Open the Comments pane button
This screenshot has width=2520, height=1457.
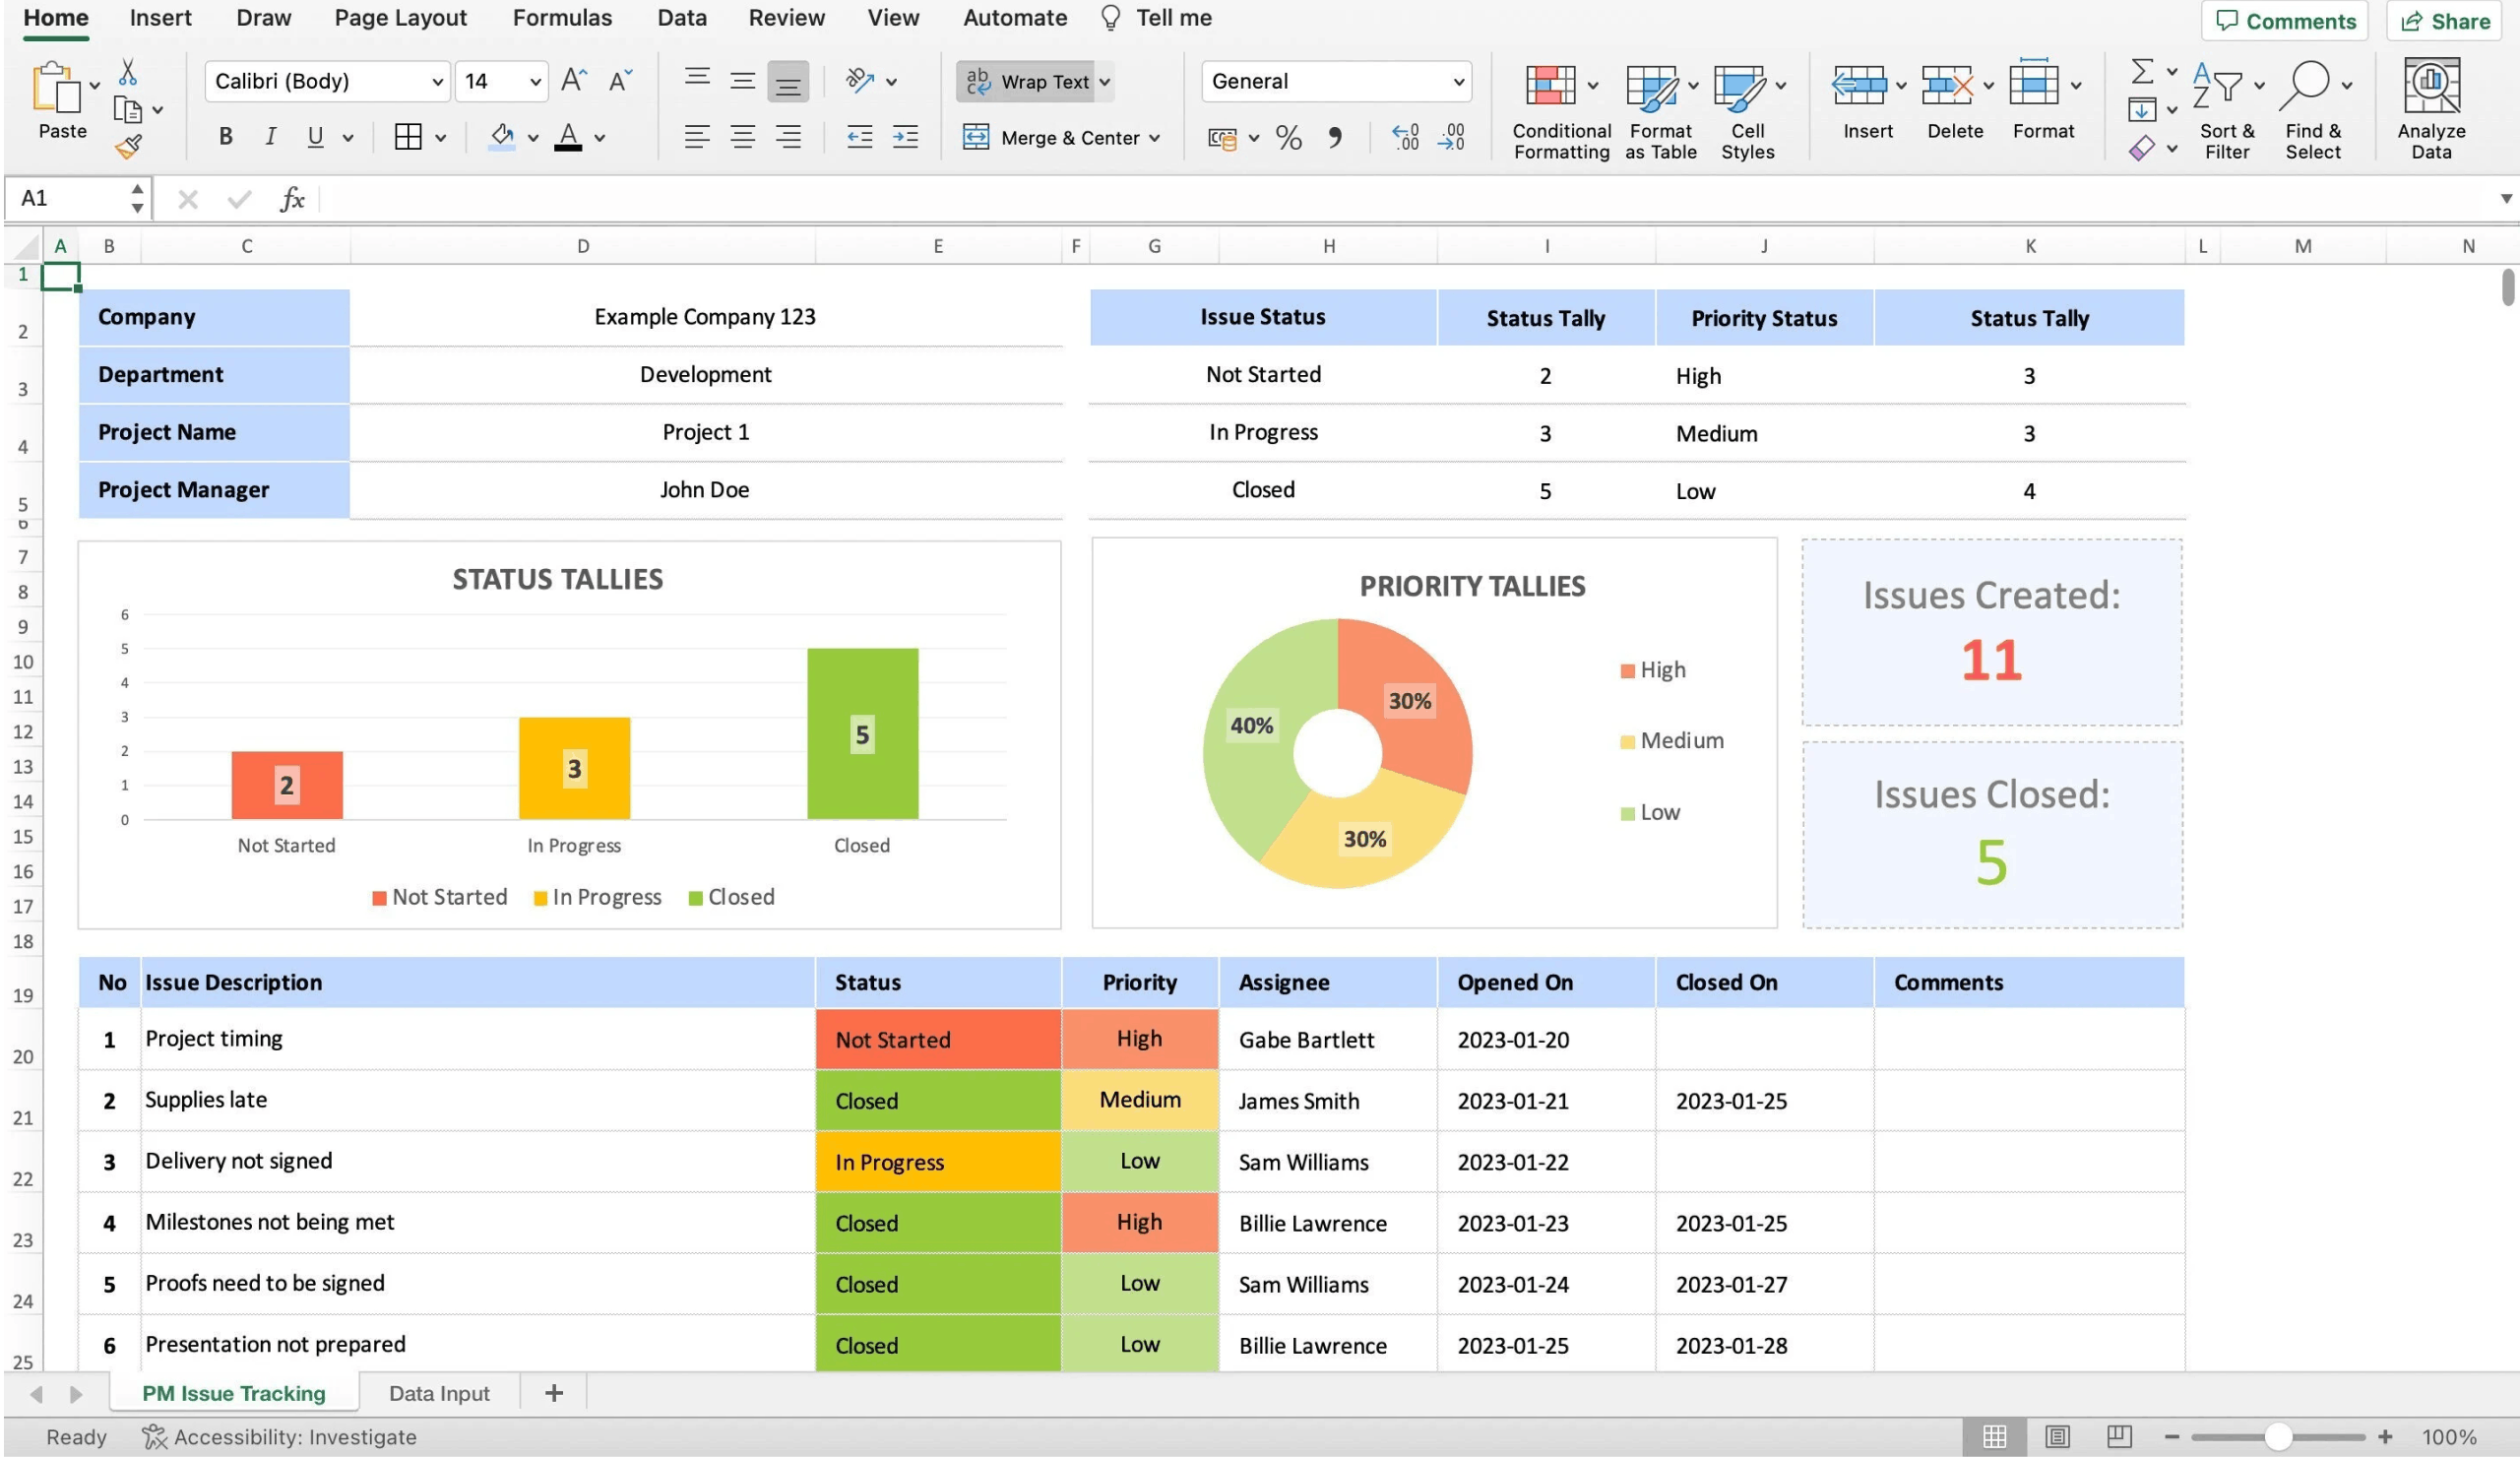click(2284, 21)
